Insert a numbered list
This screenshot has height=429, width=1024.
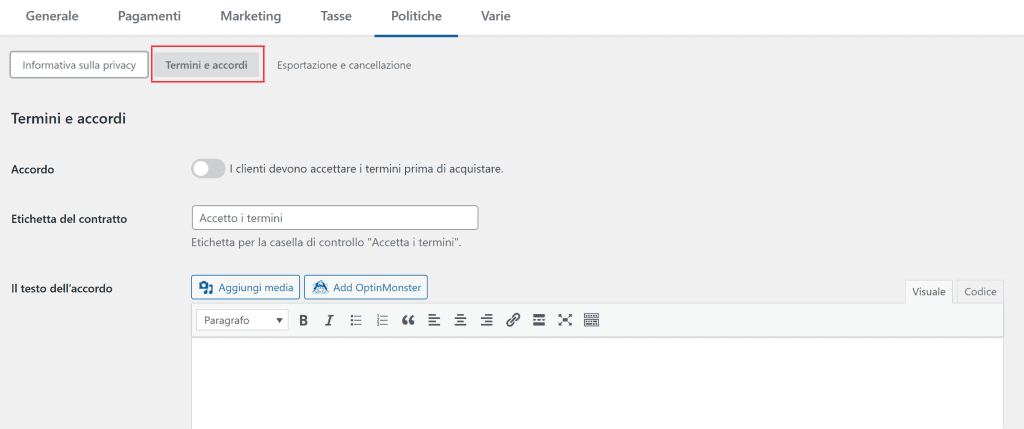382,320
